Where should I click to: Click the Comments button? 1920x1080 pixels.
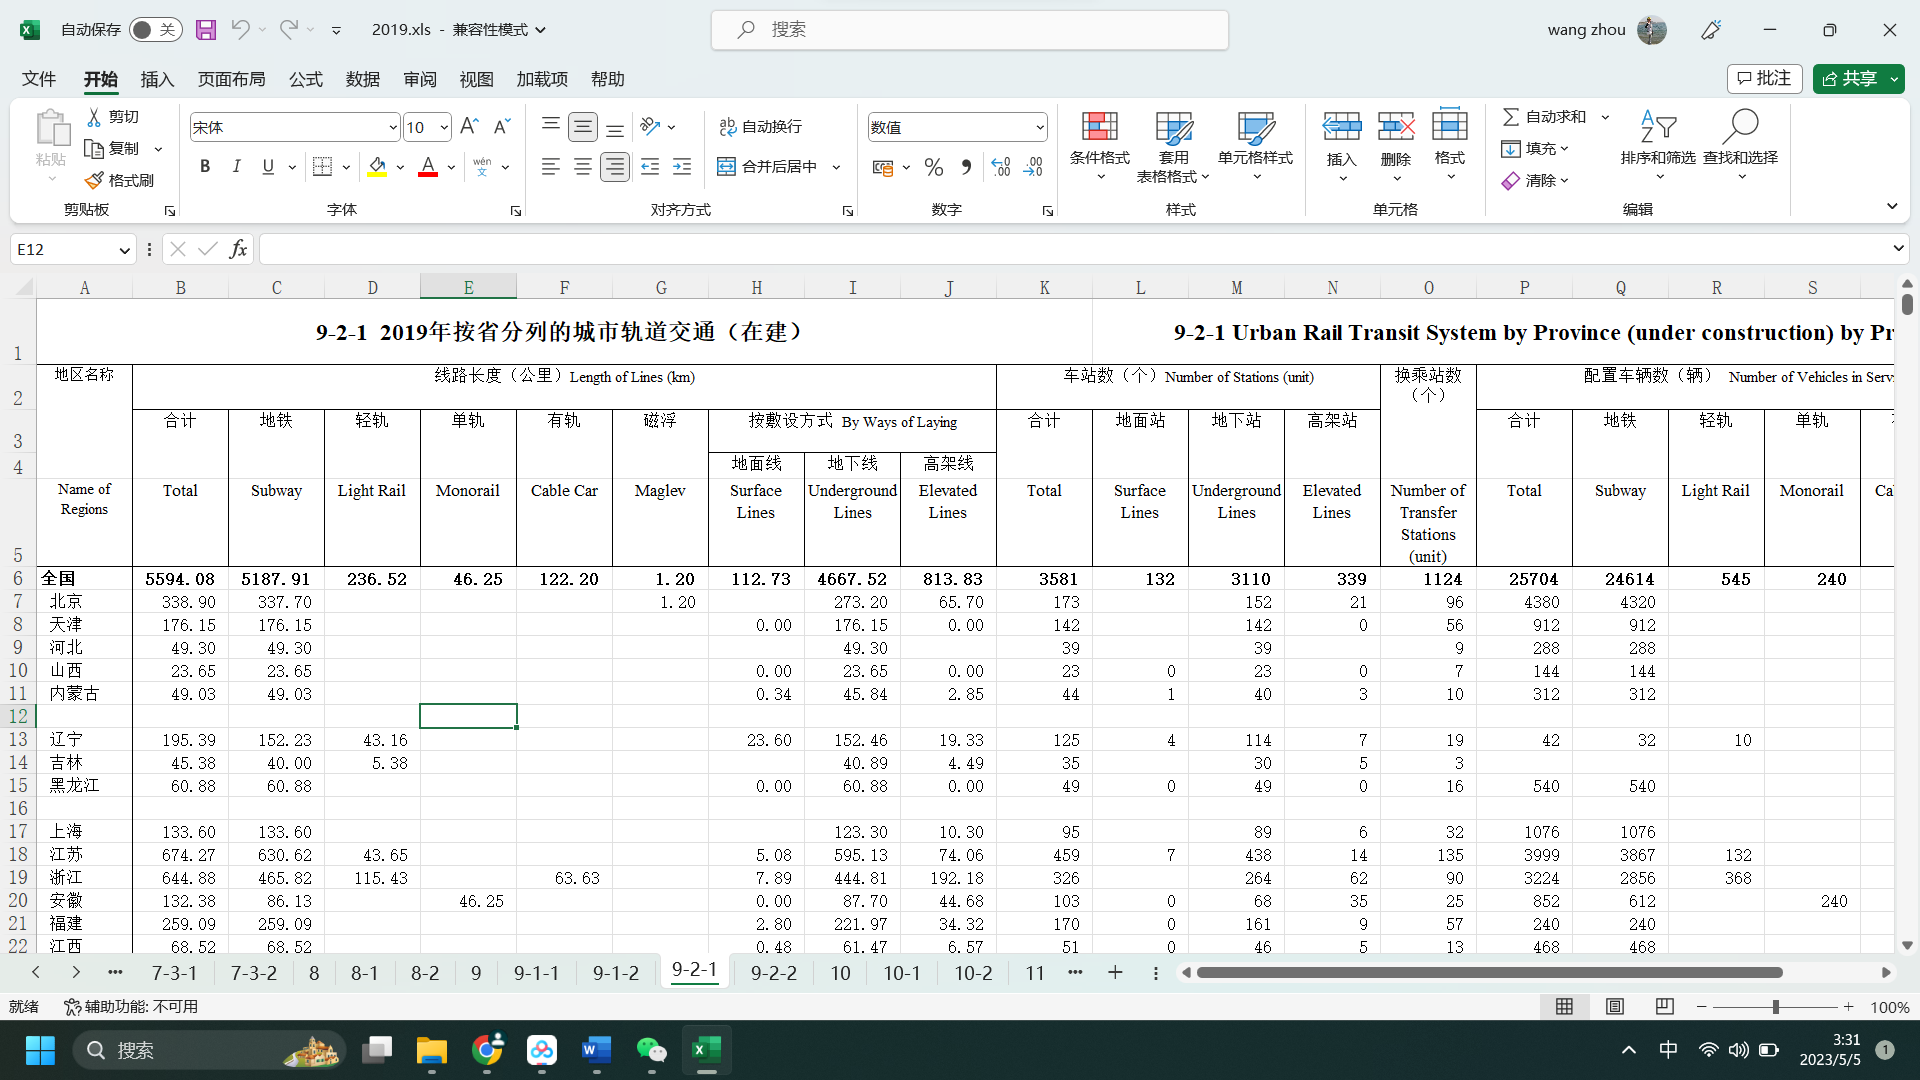(1765, 79)
